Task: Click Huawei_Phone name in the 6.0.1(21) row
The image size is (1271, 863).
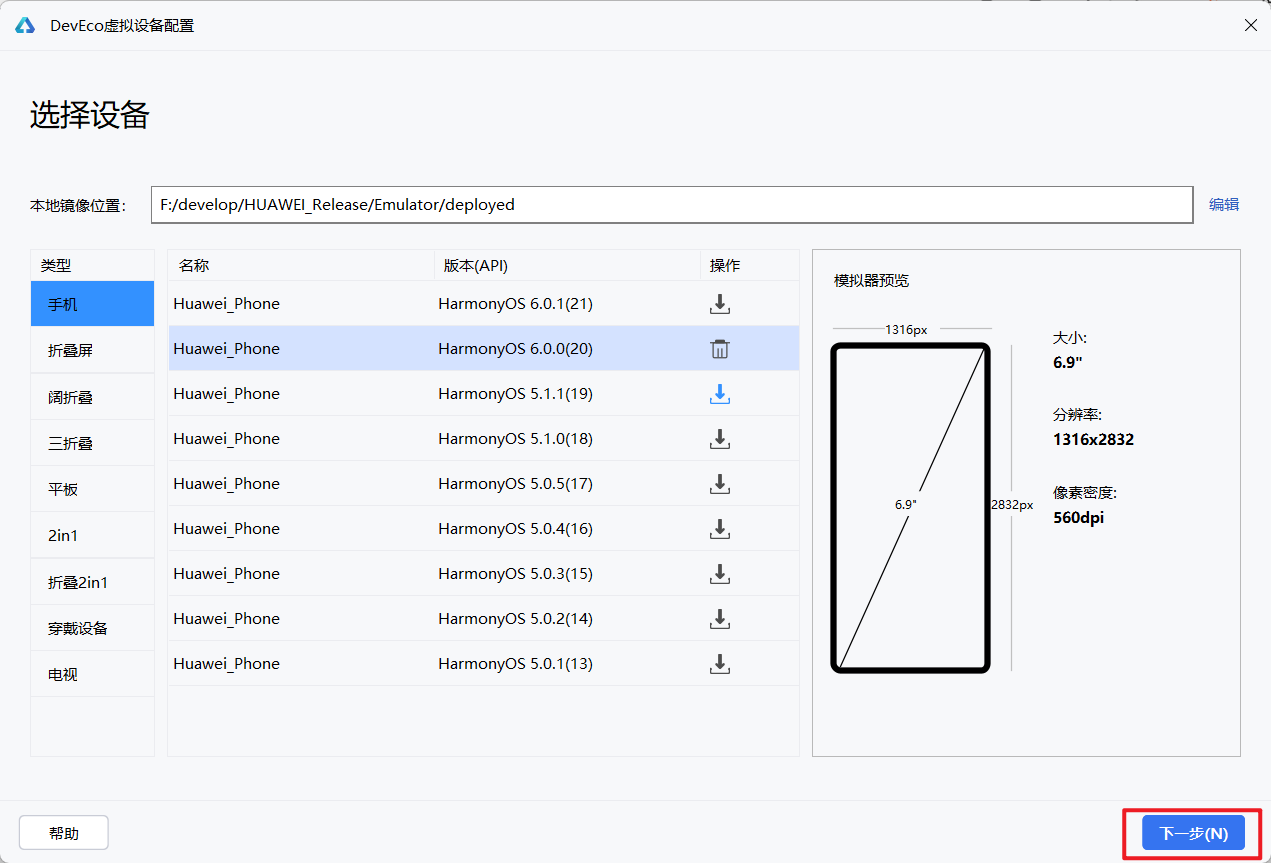Action: tap(226, 304)
